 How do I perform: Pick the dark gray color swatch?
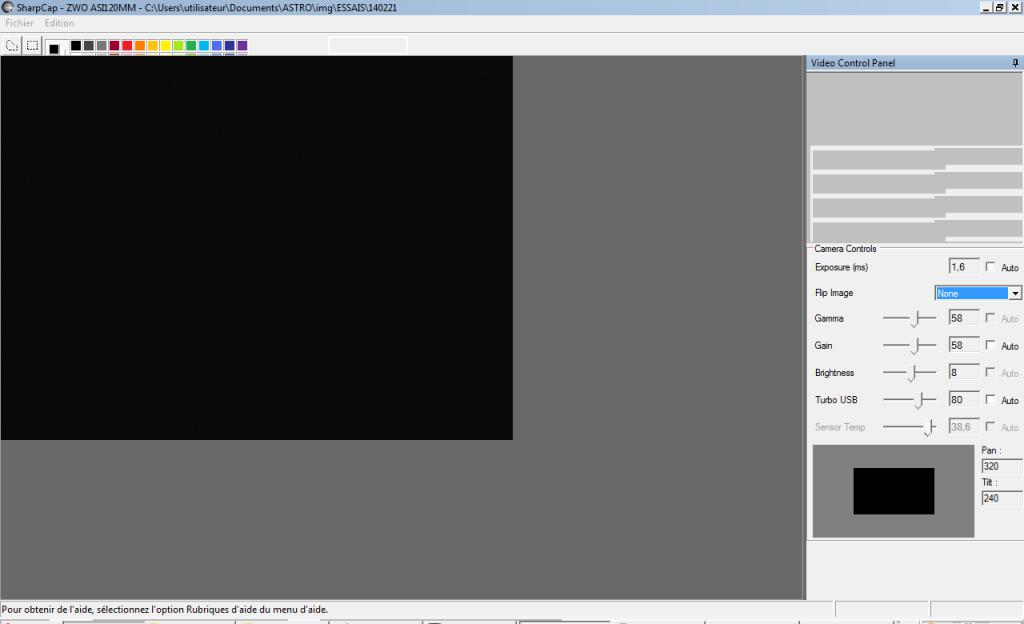click(x=89, y=46)
